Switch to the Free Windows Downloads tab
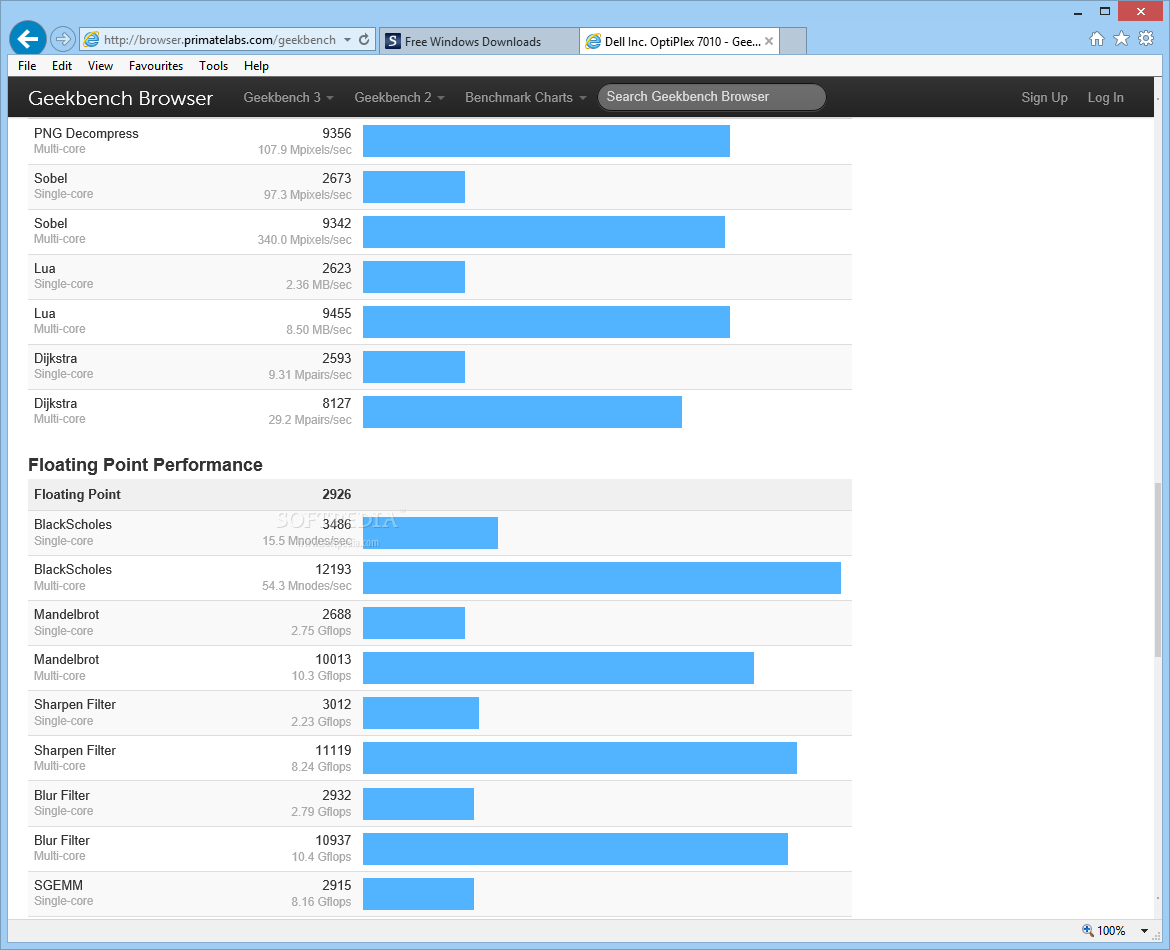The image size is (1170, 950). coord(472,41)
